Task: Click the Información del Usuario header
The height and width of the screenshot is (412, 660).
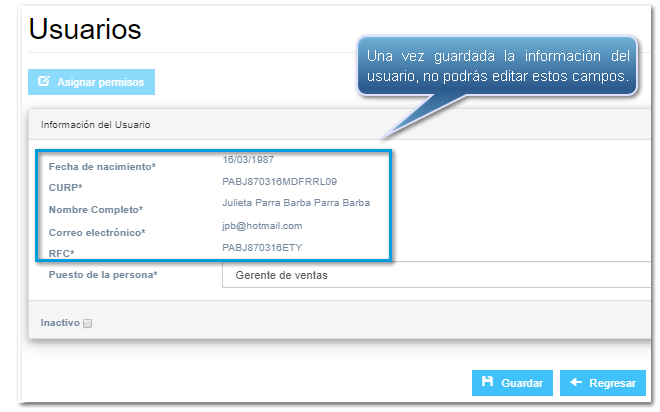Action: (x=96, y=125)
